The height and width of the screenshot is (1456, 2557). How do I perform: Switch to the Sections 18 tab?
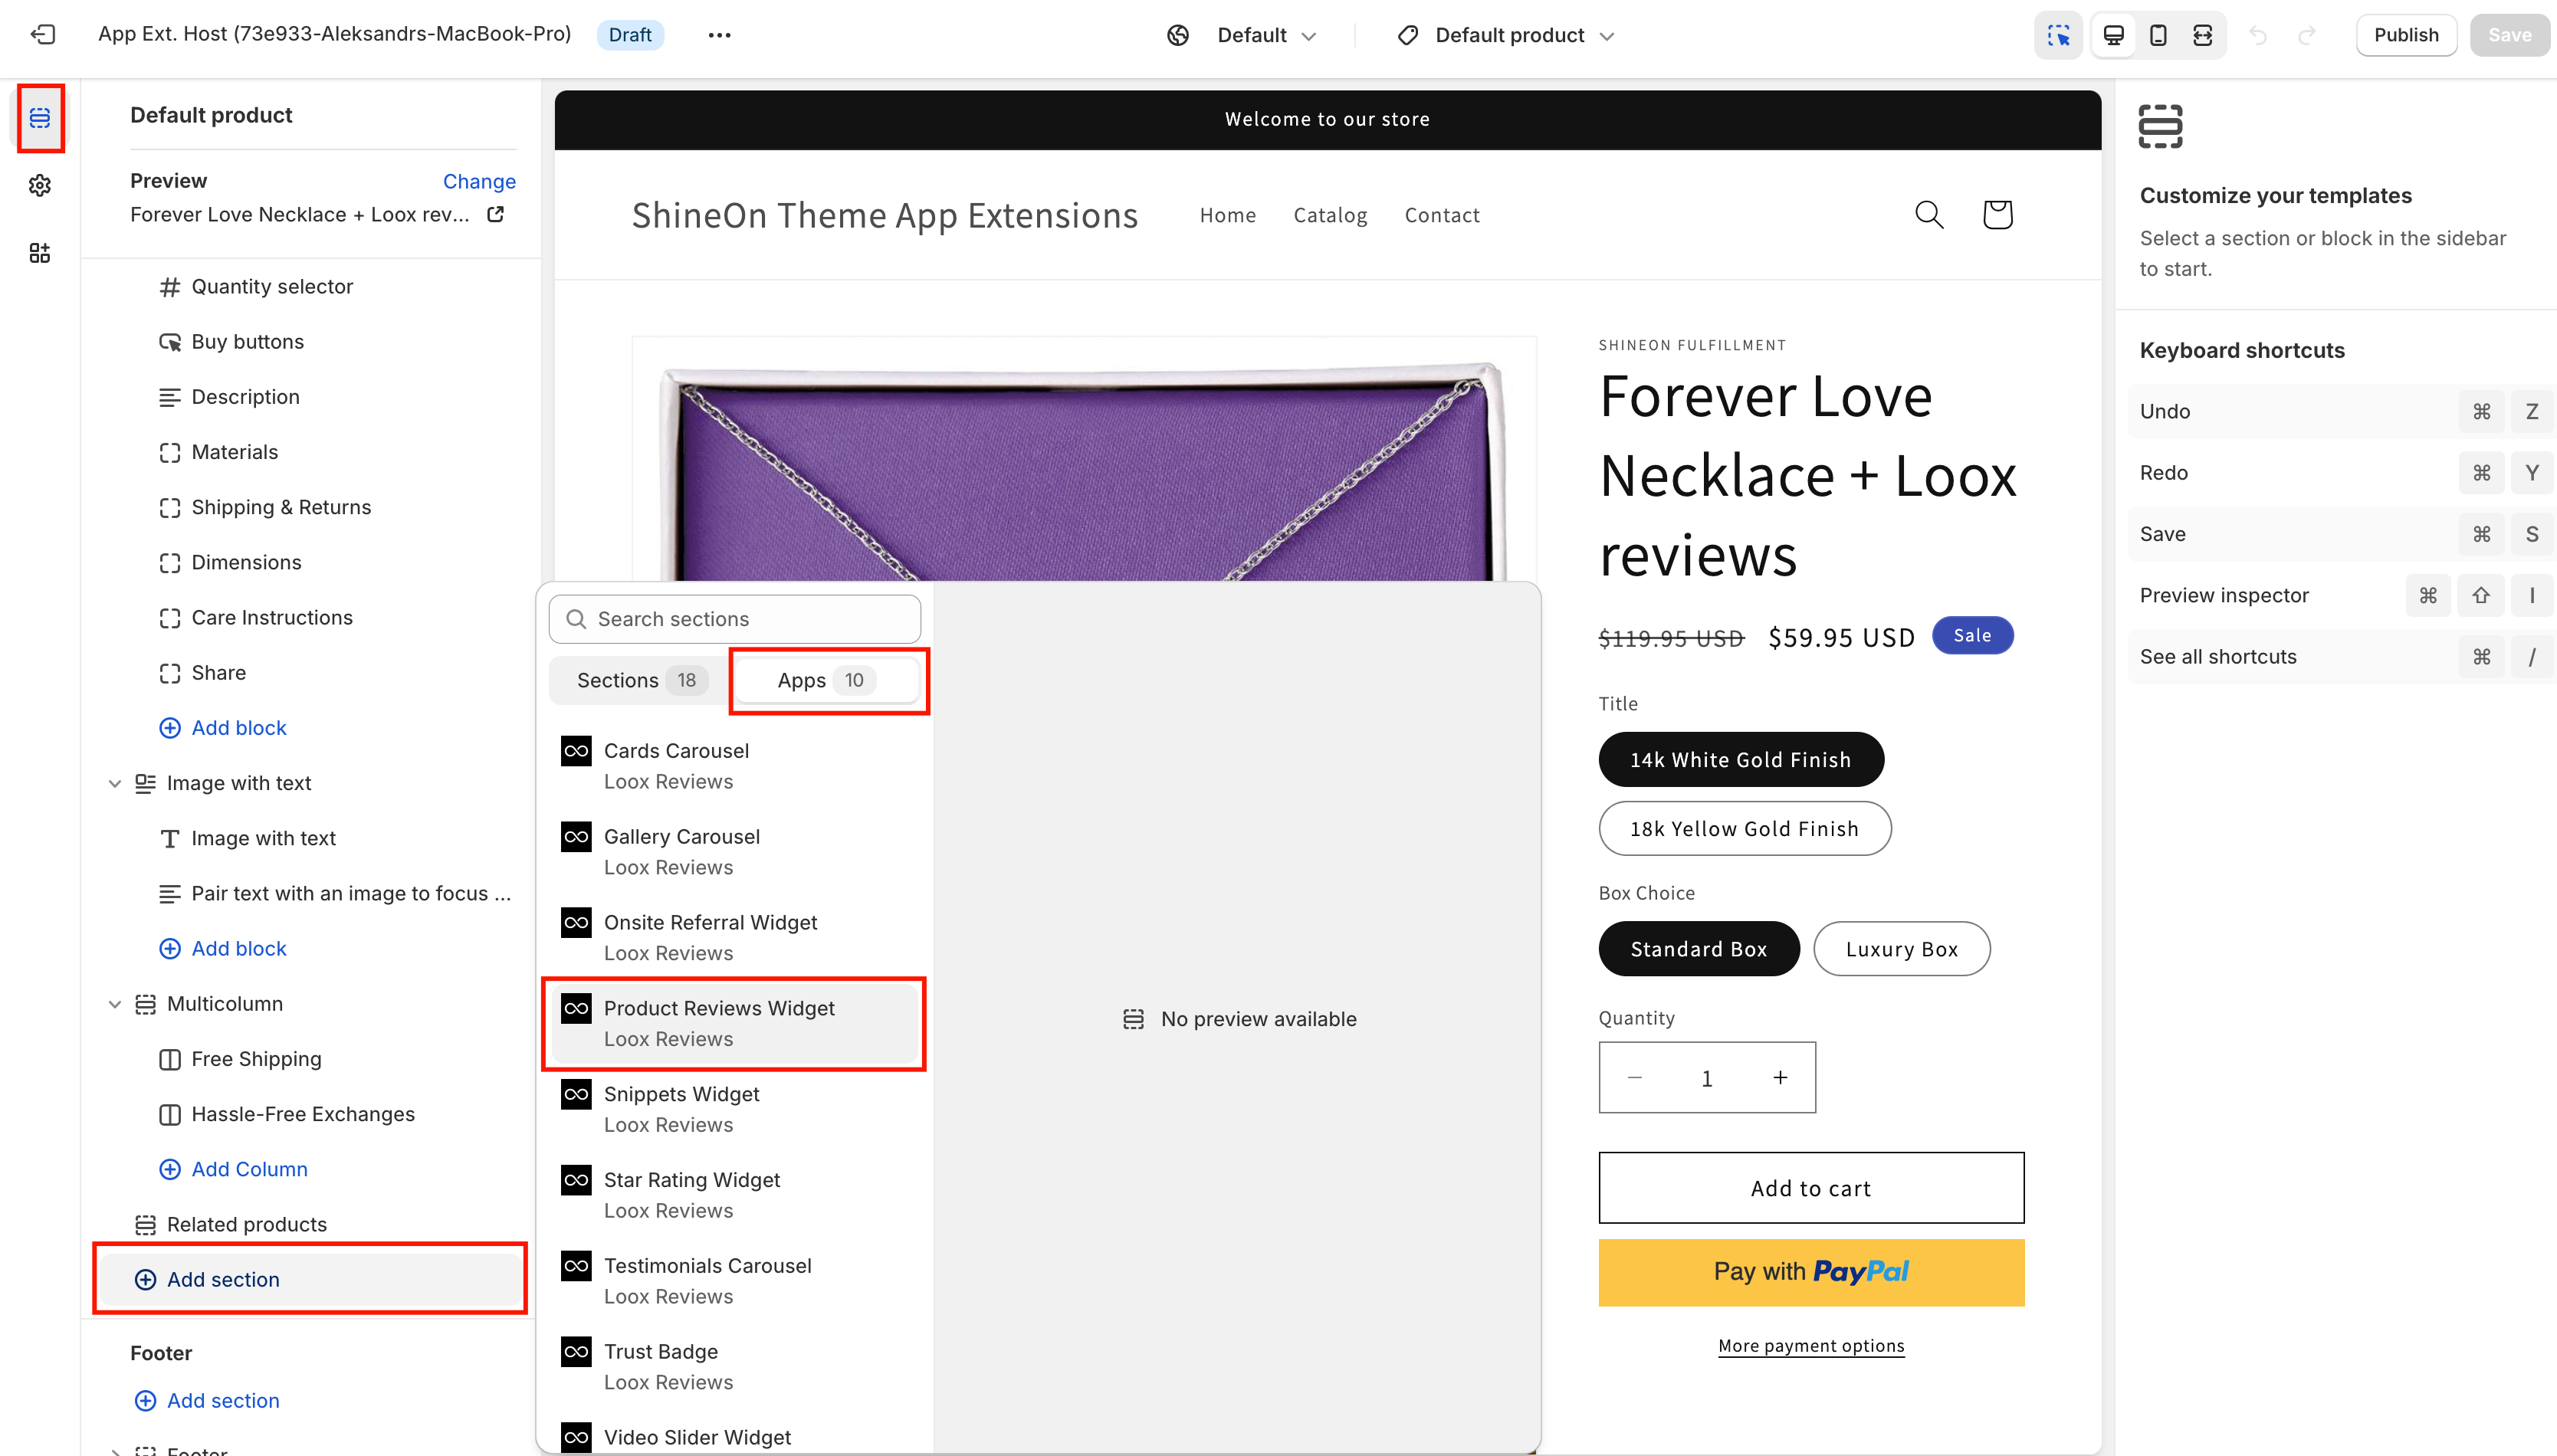coord(641,680)
